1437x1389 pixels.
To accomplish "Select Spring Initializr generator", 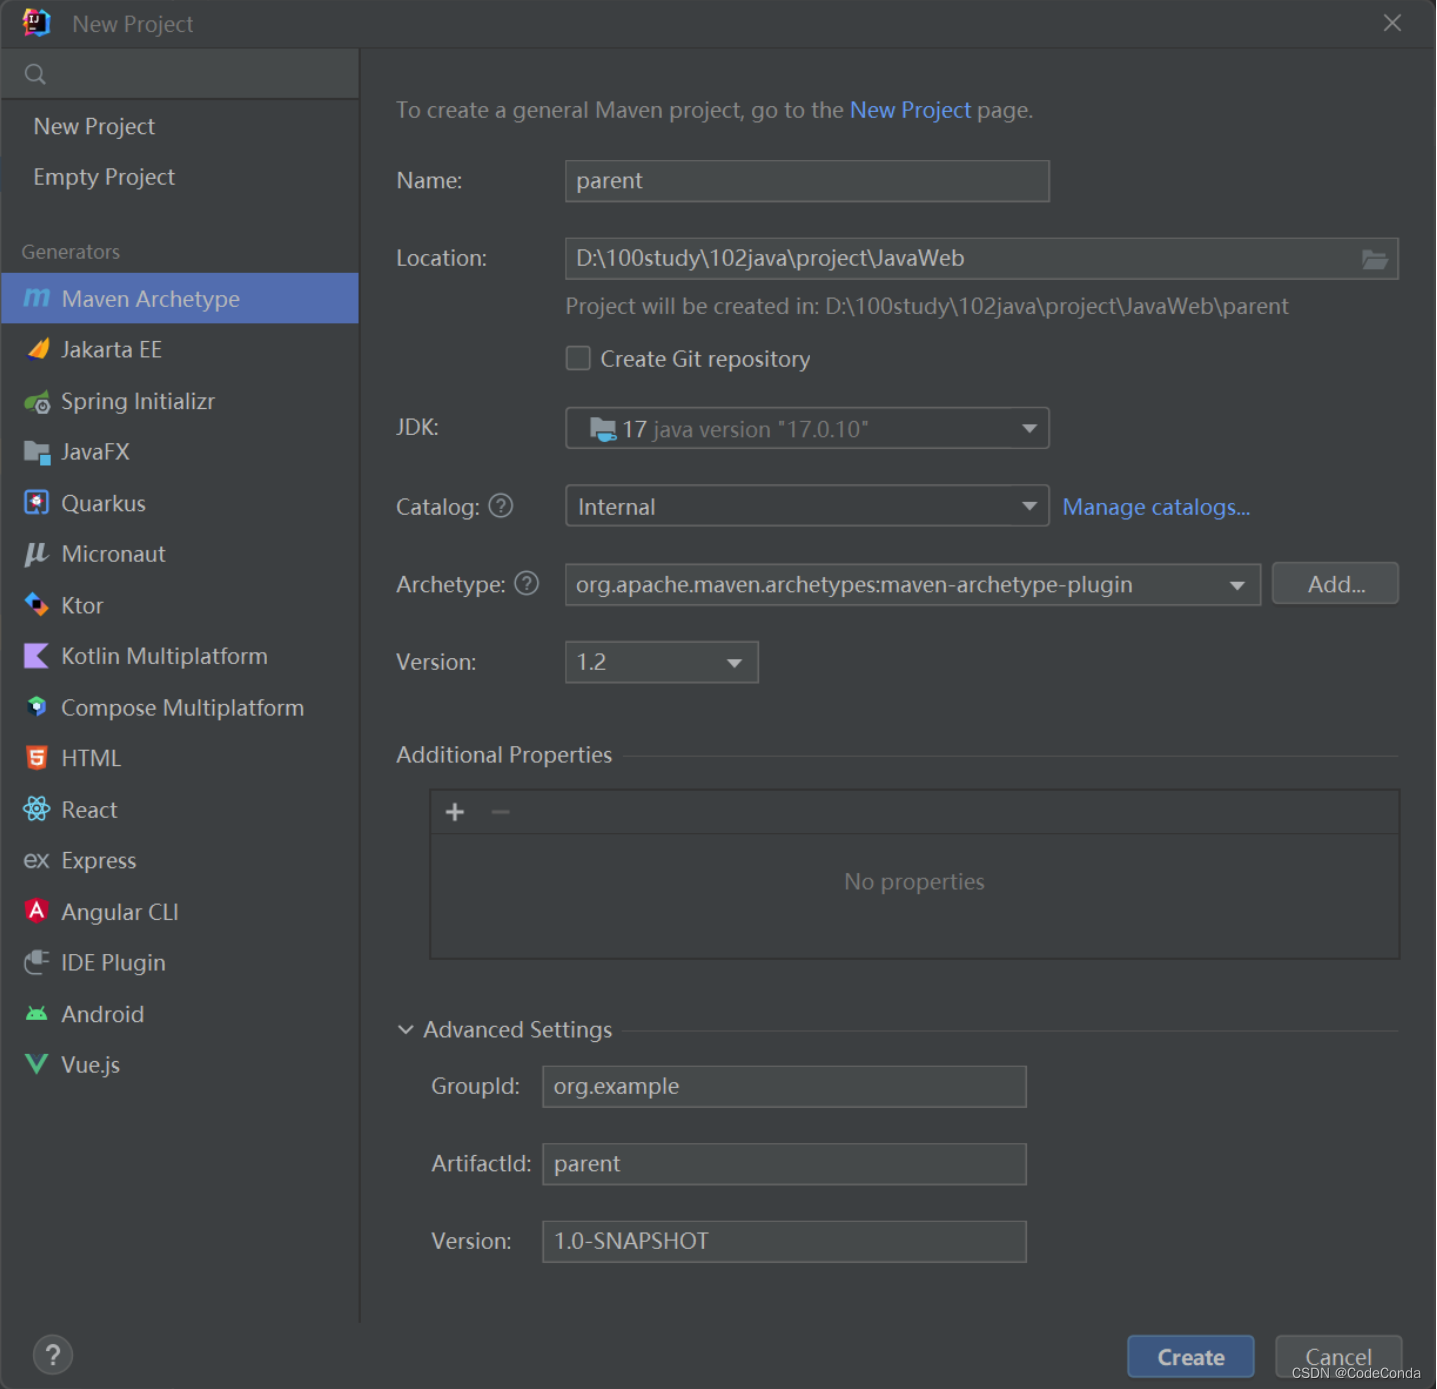I will [x=180, y=401].
